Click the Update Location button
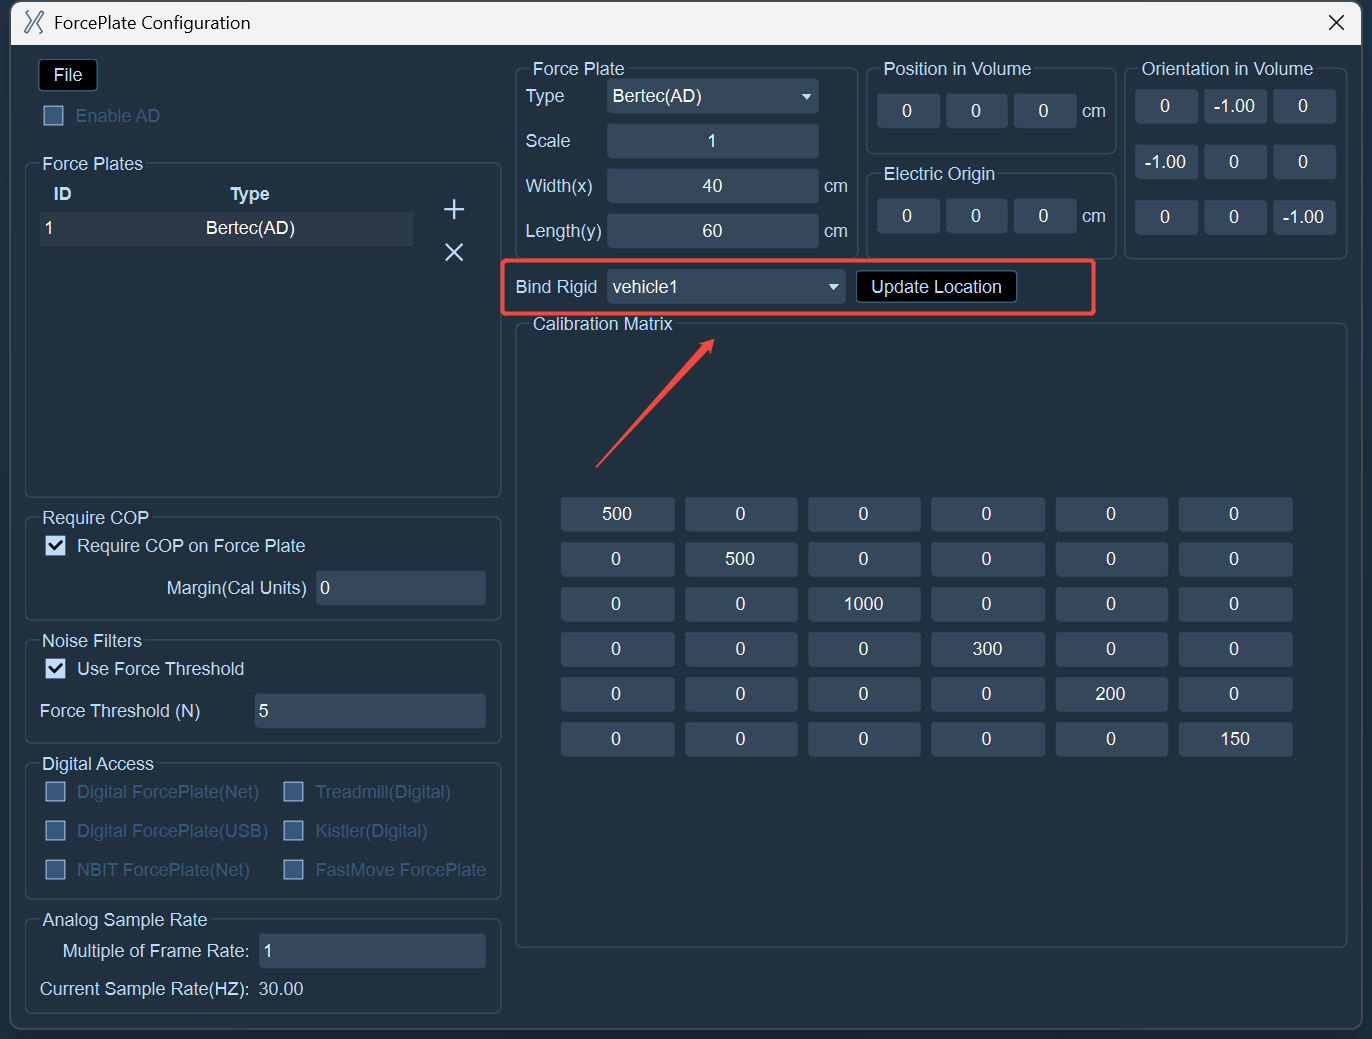Image resolution: width=1372 pixels, height=1039 pixels. pyautogui.click(x=936, y=287)
